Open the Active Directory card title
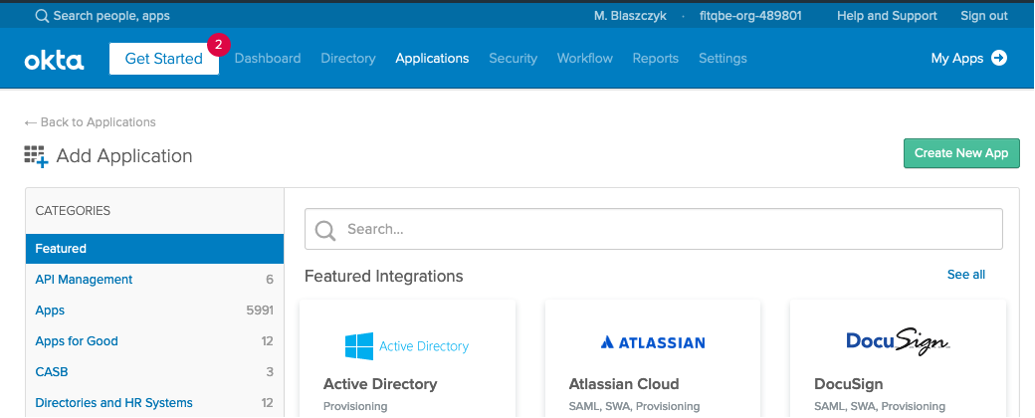Image resolution: width=1035 pixels, height=418 pixels. click(380, 384)
